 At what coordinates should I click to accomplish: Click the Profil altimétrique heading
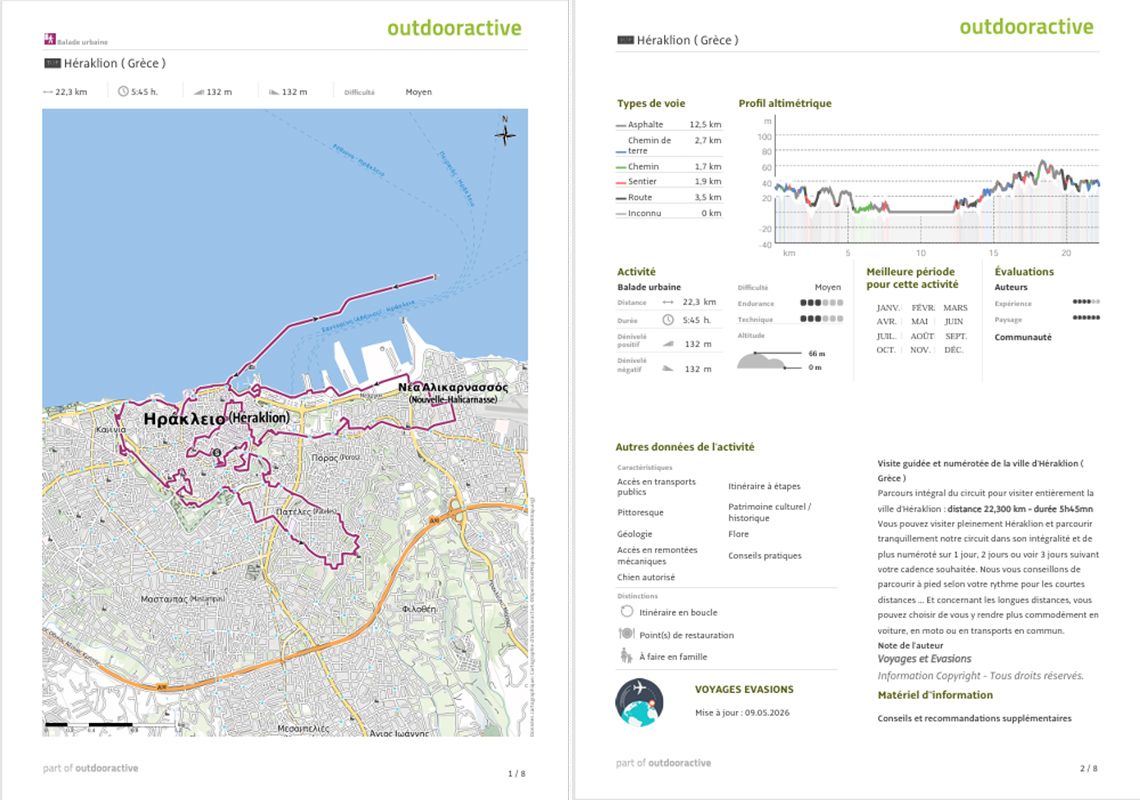(784, 103)
